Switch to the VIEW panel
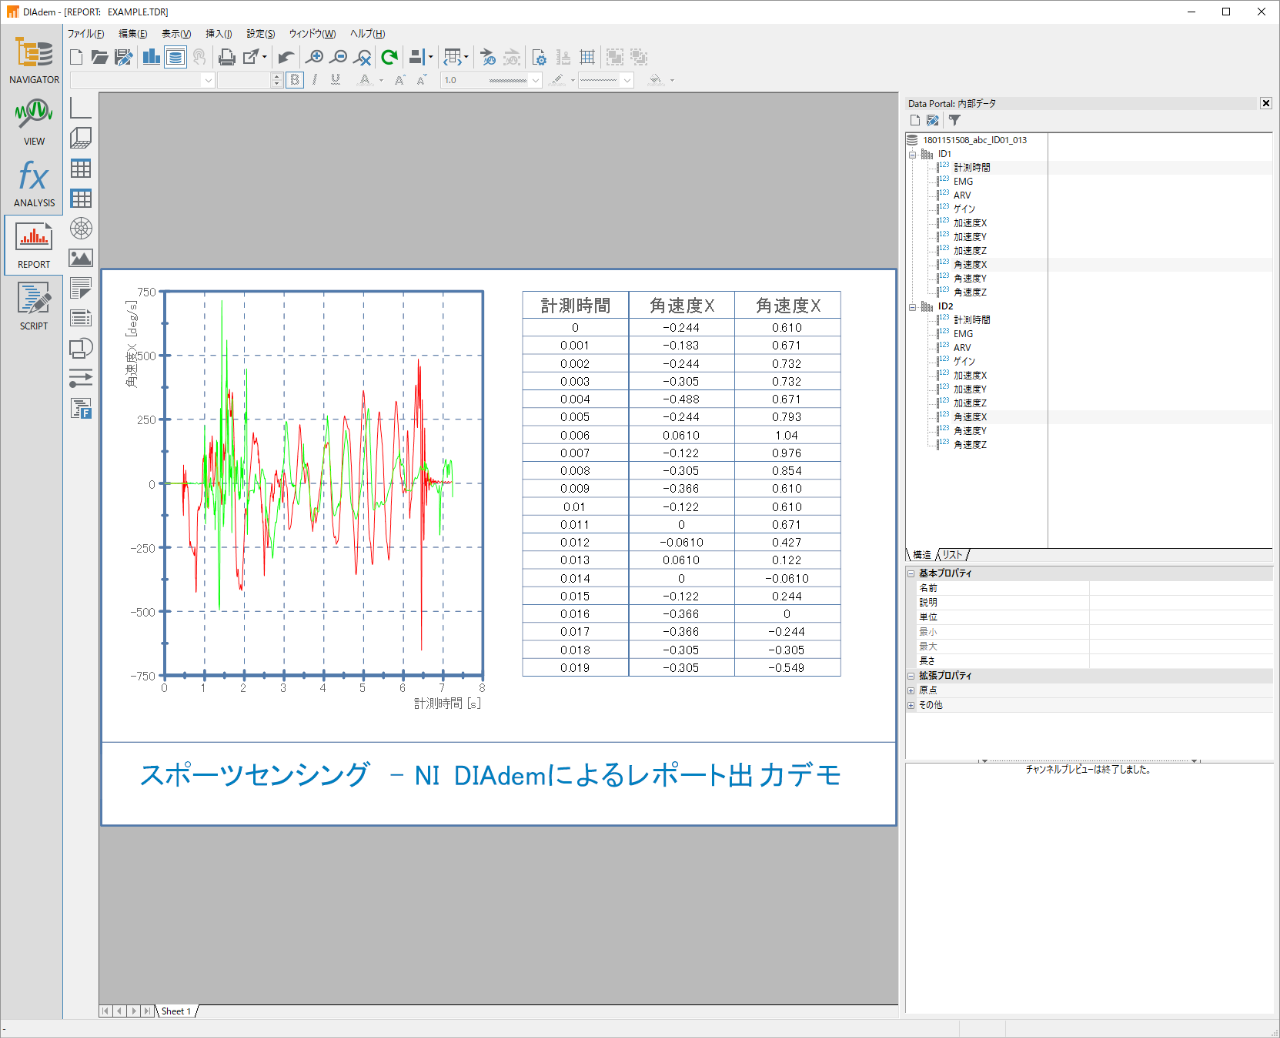 click(x=34, y=122)
